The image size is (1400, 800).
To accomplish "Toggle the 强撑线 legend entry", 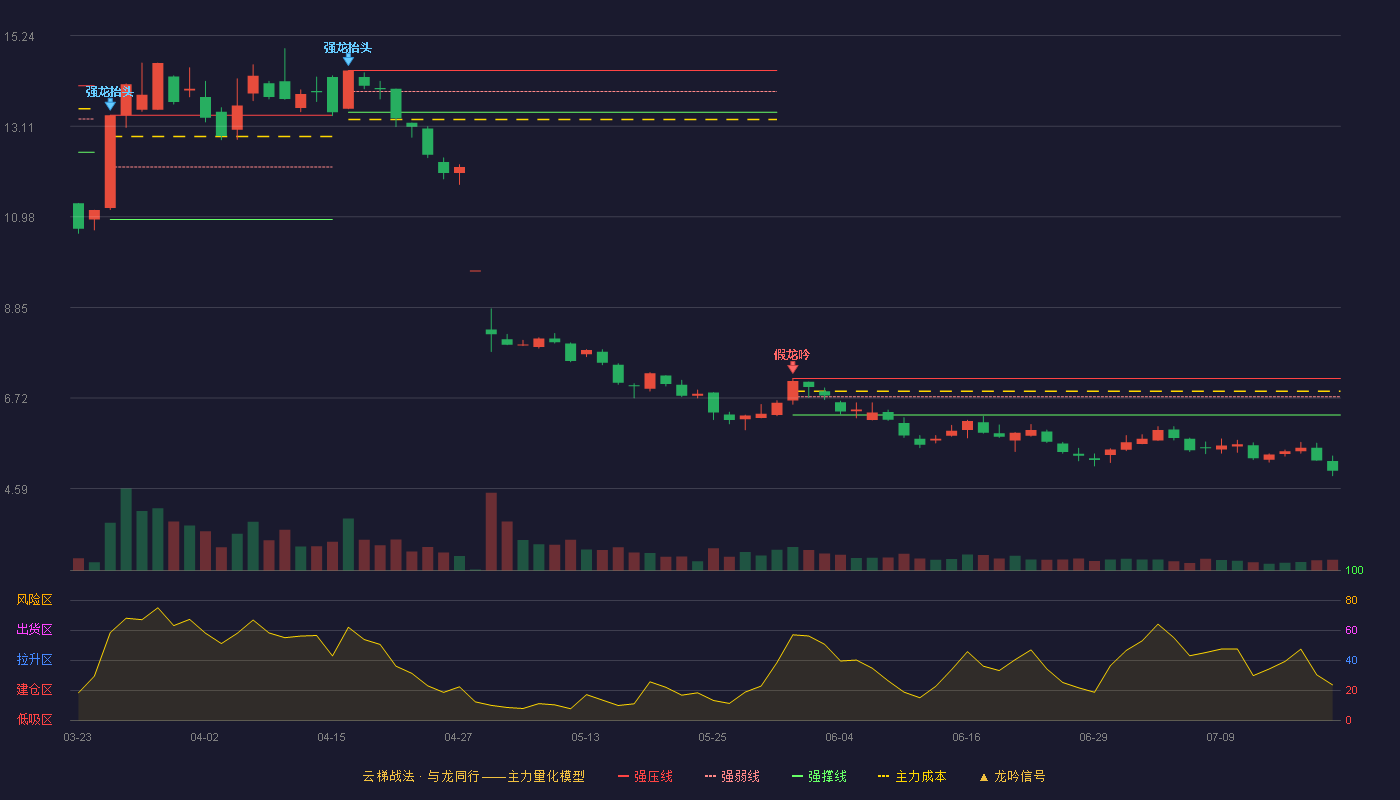I will pyautogui.click(x=819, y=776).
